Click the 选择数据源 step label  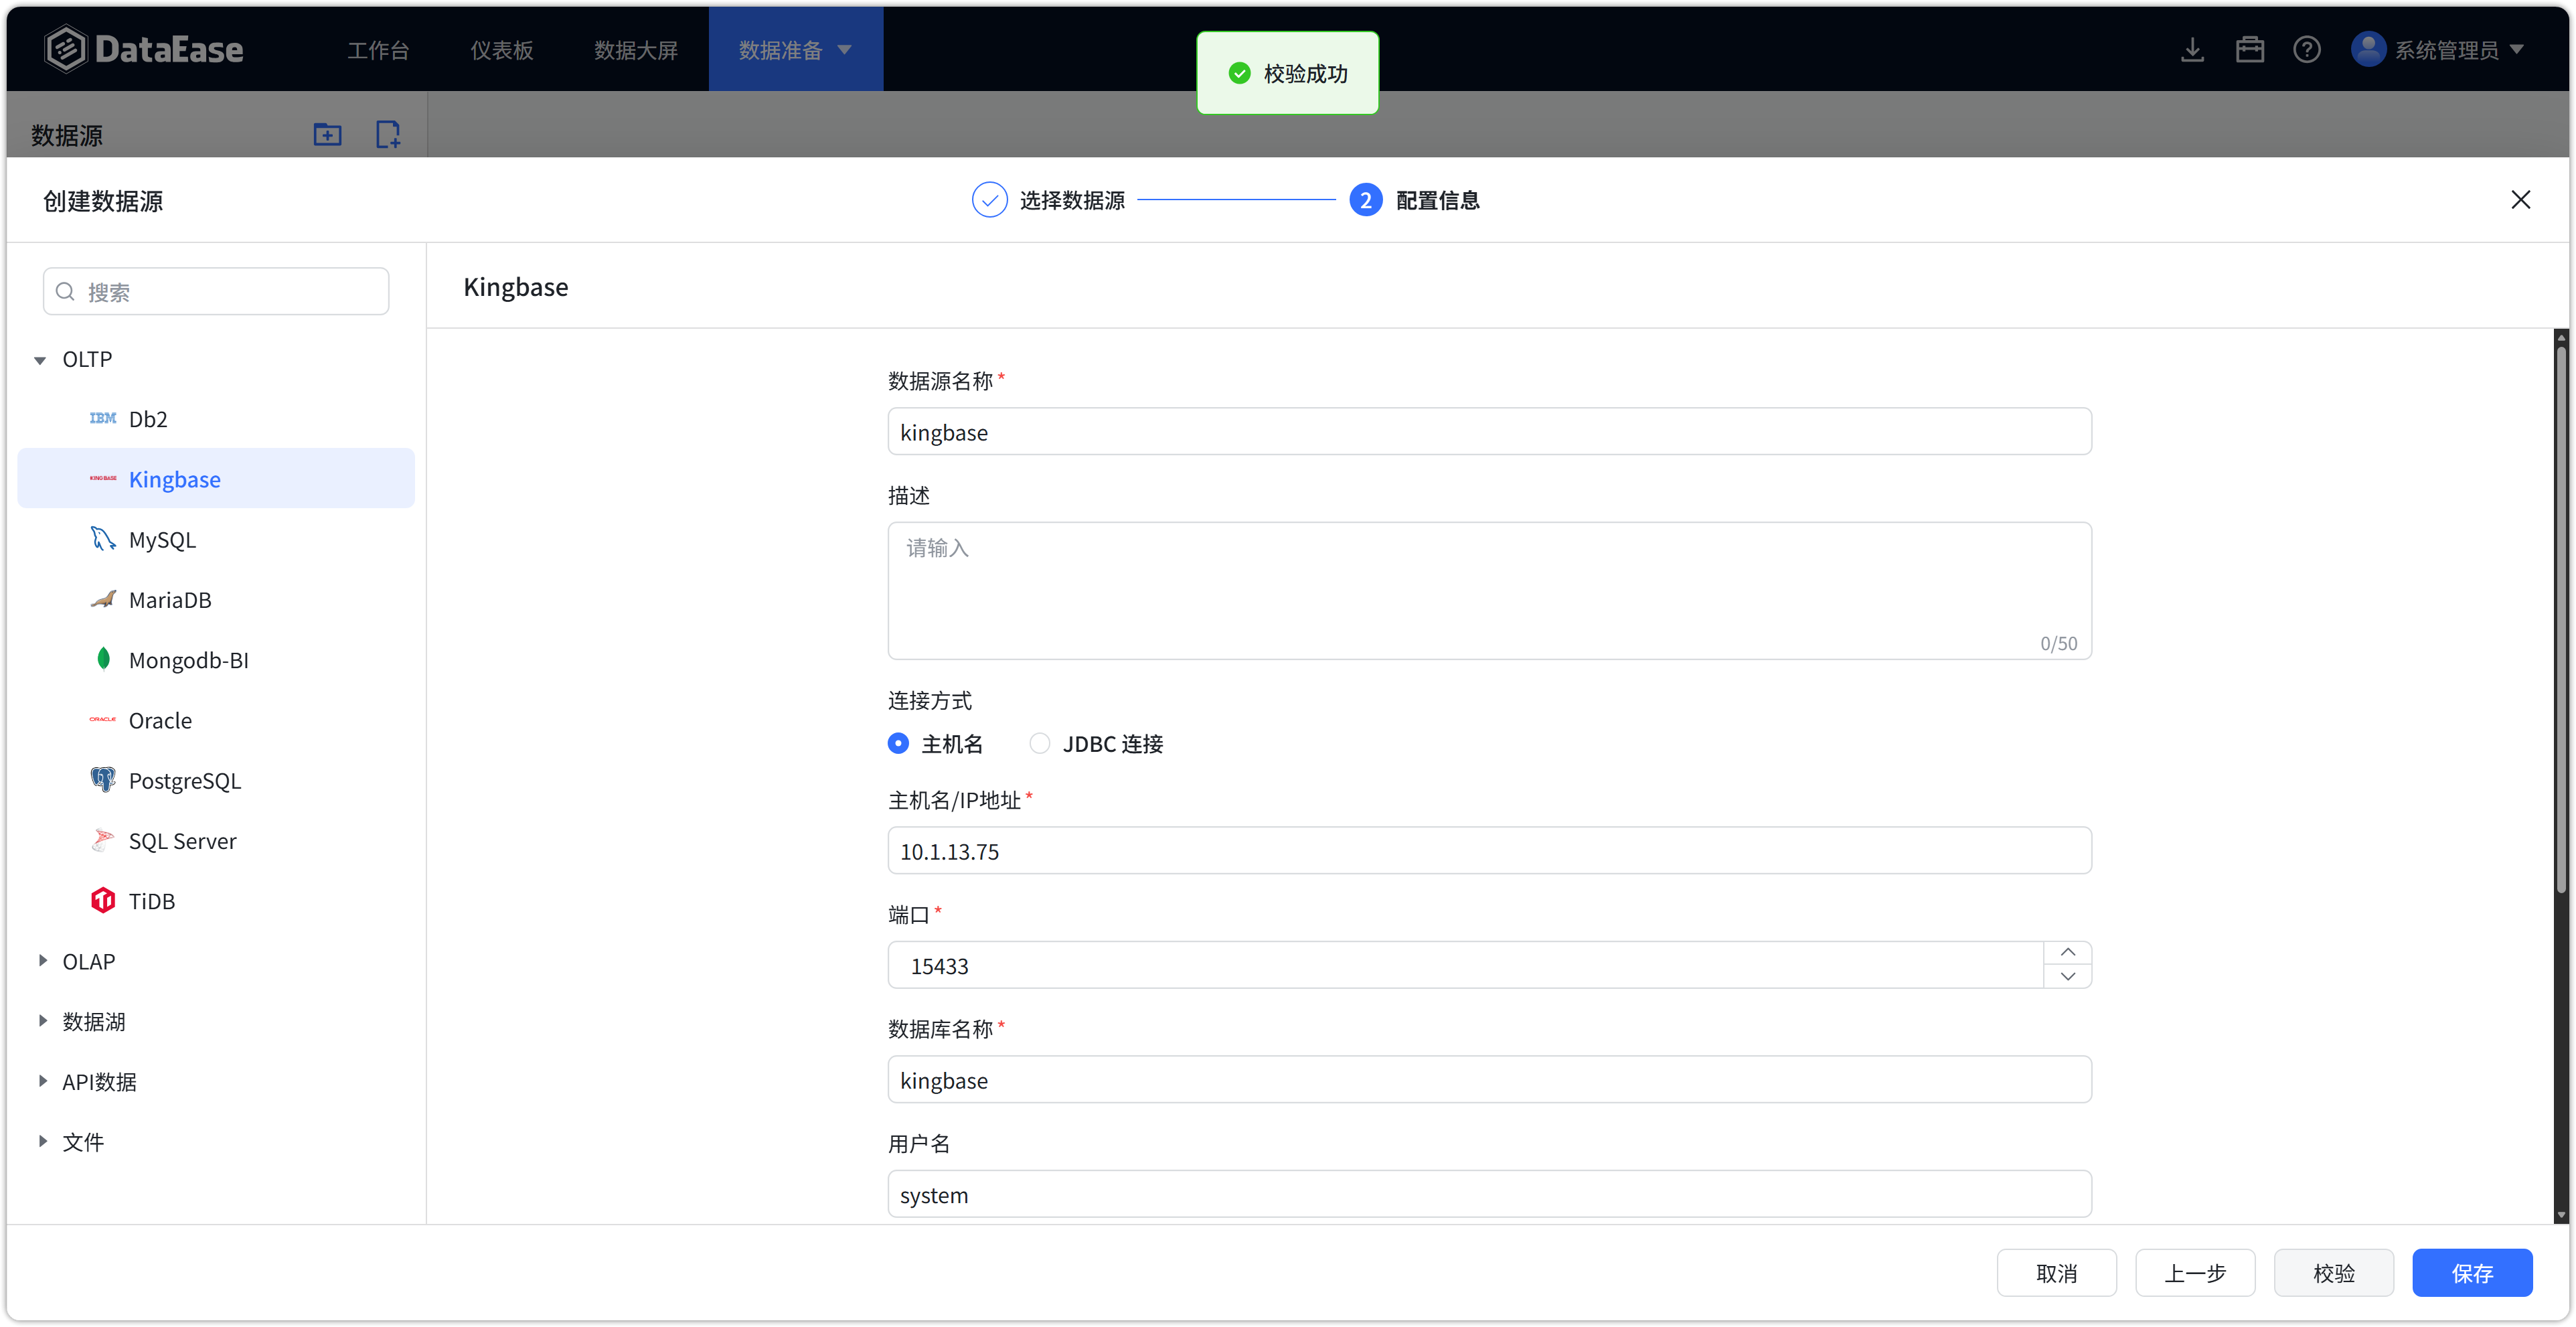(1072, 200)
